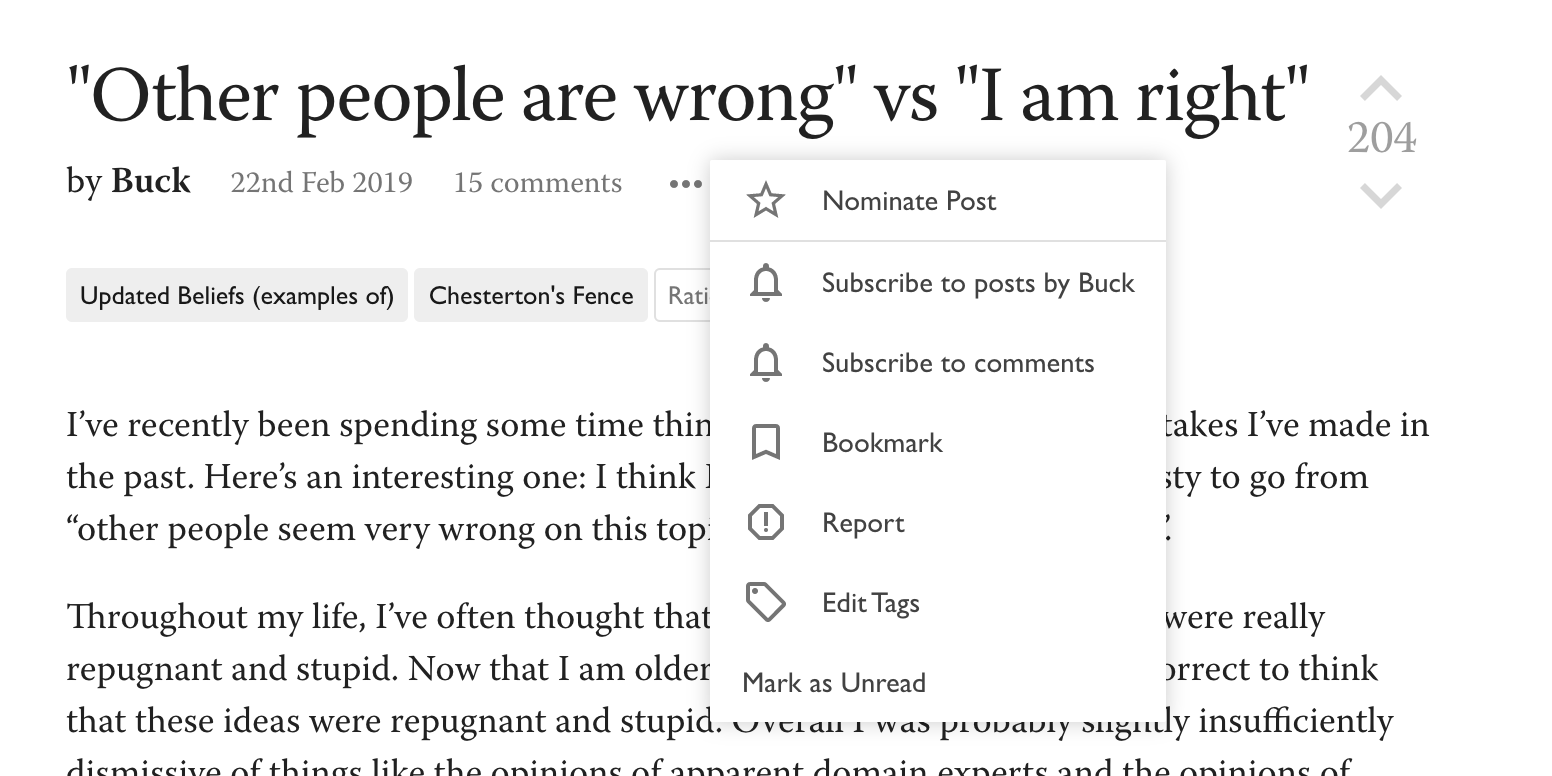Downvote the post with the down arrow
1552x776 pixels.
(x=1381, y=194)
